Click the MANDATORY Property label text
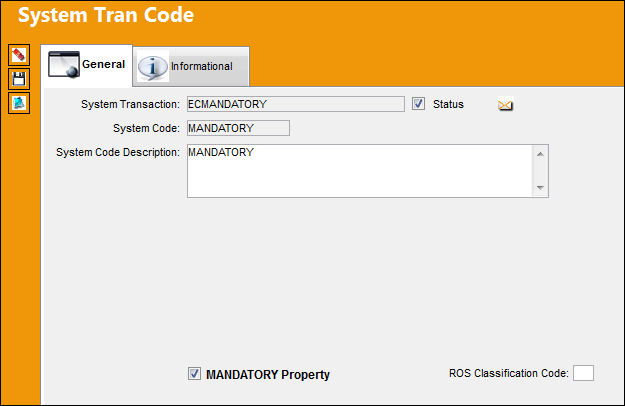Screen dimensions: 625x406 point(268,375)
